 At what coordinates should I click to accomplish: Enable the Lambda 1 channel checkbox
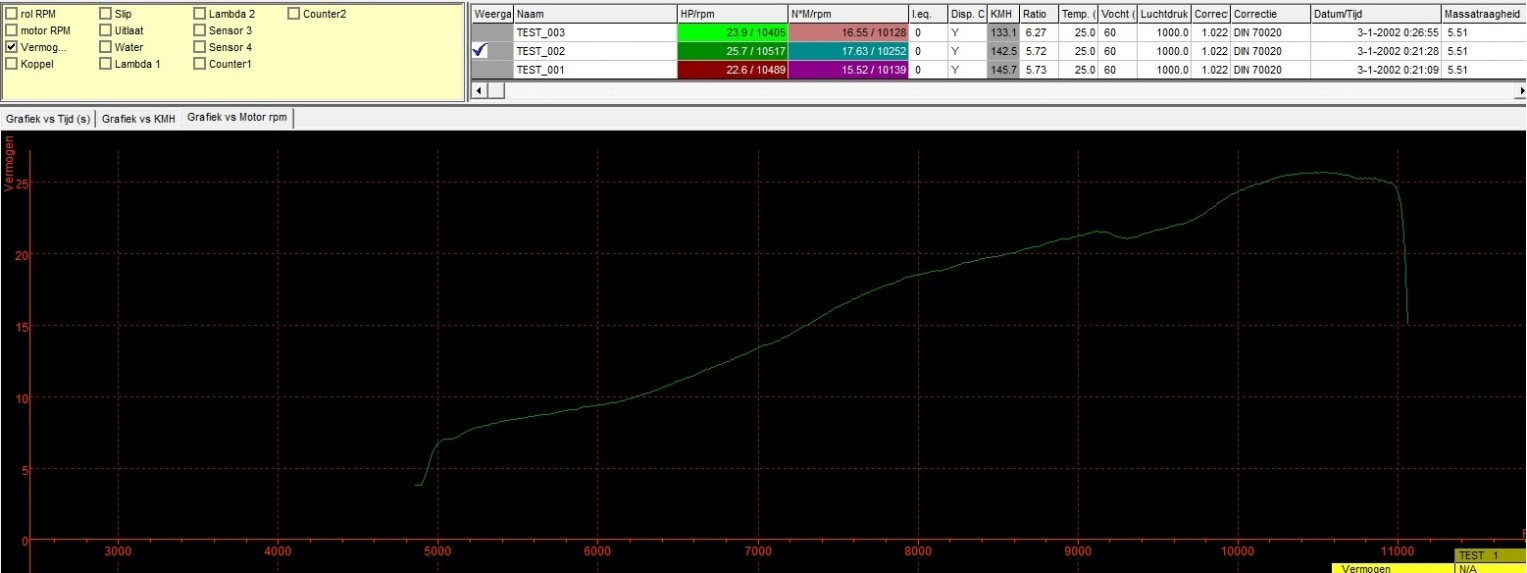(106, 63)
